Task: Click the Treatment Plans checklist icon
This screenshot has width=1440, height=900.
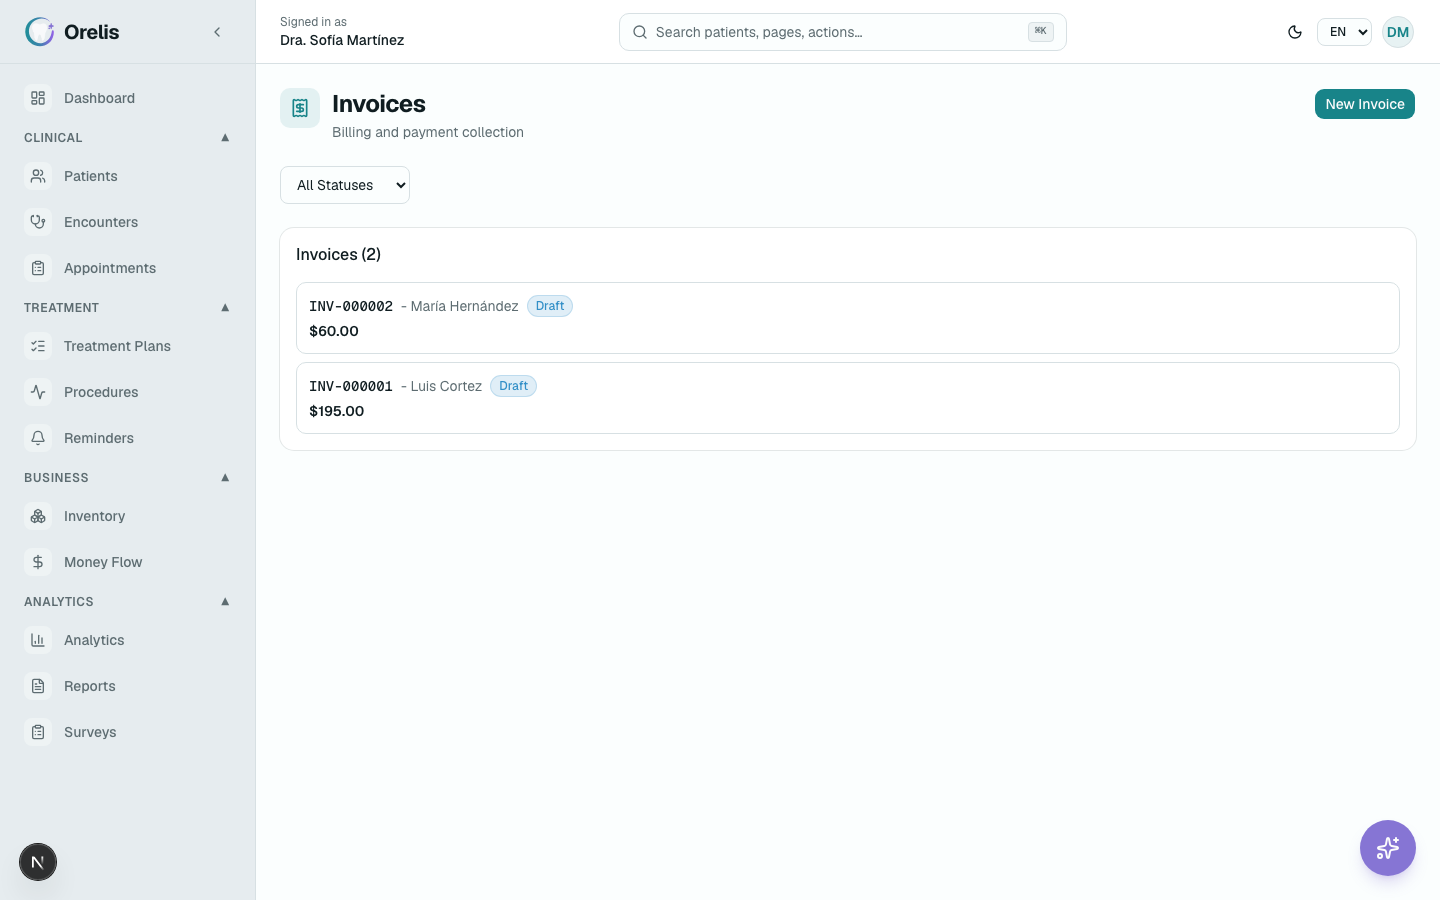Action: click(38, 346)
